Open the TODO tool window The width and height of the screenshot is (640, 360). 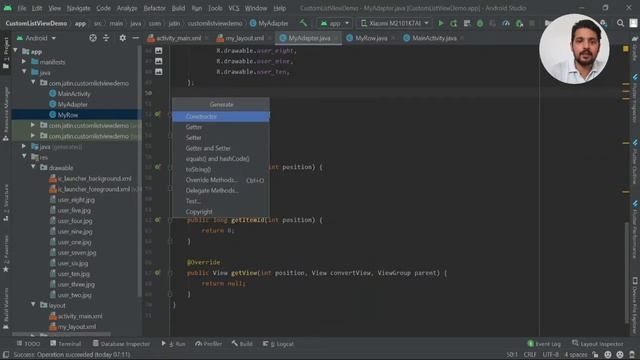[x=28, y=344]
